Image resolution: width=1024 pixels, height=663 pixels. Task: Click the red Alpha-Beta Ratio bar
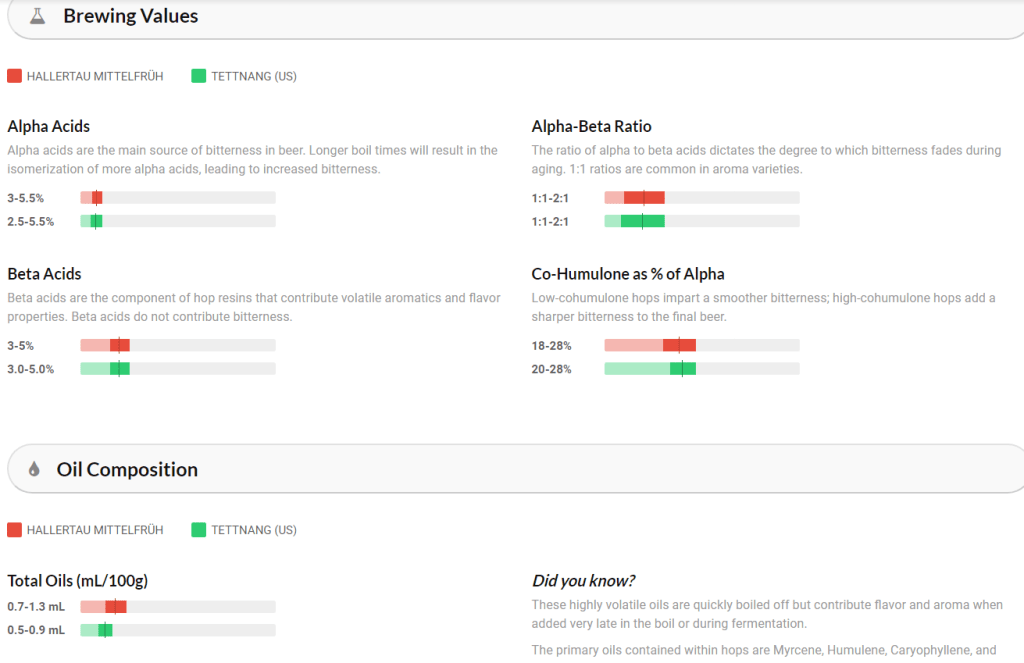643,198
